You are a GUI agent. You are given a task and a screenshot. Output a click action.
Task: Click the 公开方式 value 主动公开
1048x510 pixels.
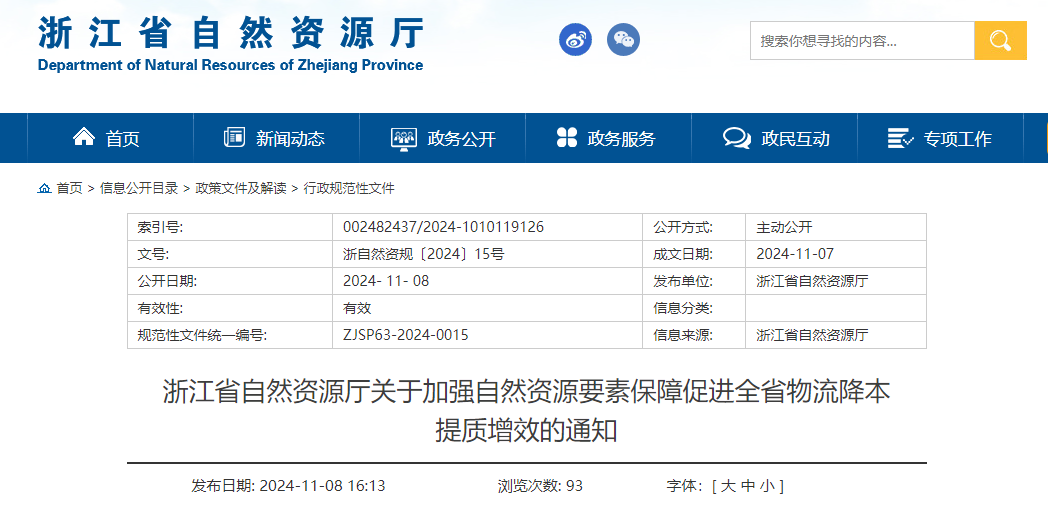(x=784, y=227)
